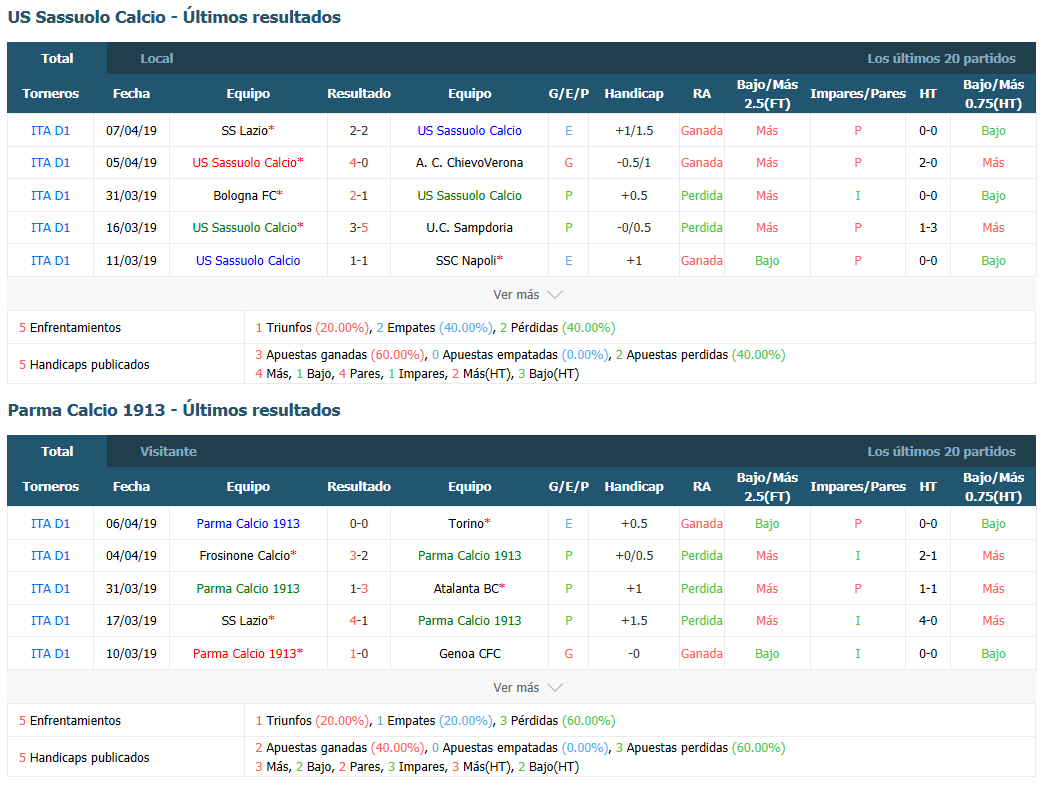Expand Ver más under Sassuolo results
1041x786 pixels.
[527, 294]
